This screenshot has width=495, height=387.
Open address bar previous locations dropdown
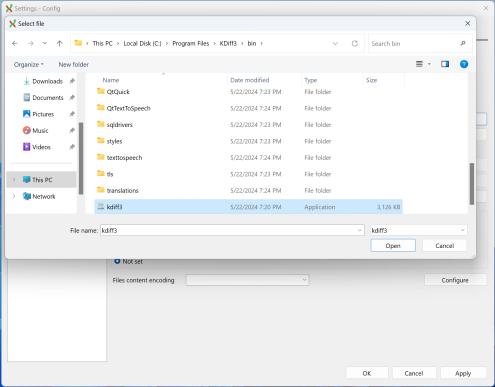335,43
